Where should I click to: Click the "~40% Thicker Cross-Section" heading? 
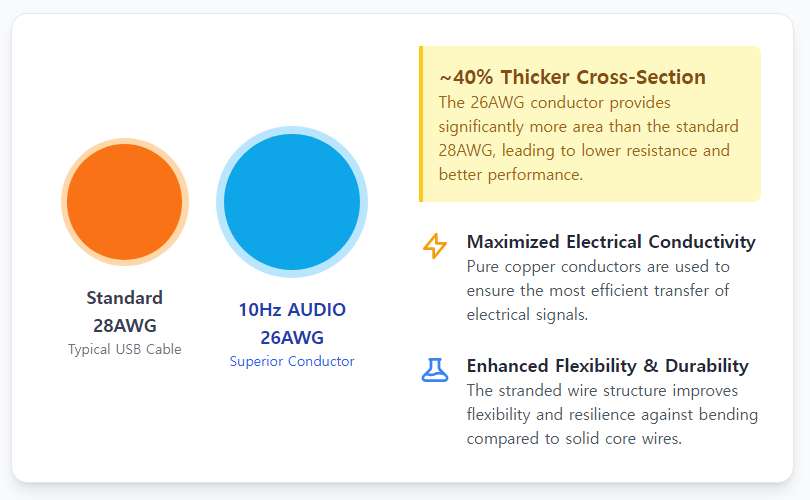pyautogui.click(x=572, y=77)
